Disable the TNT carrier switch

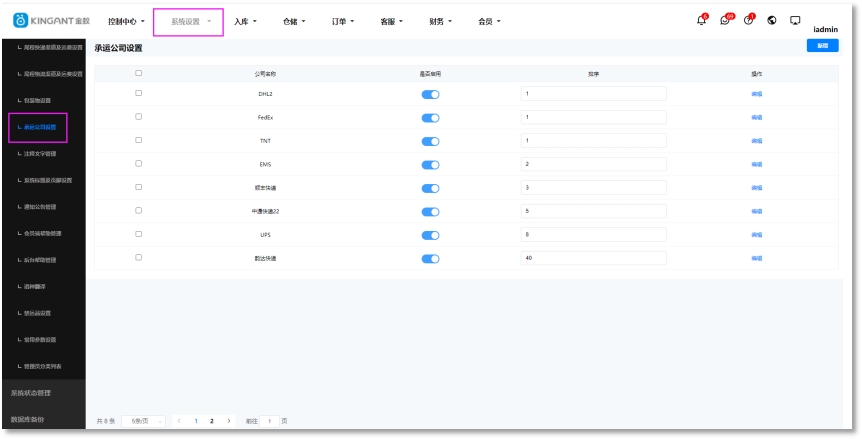click(x=430, y=142)
